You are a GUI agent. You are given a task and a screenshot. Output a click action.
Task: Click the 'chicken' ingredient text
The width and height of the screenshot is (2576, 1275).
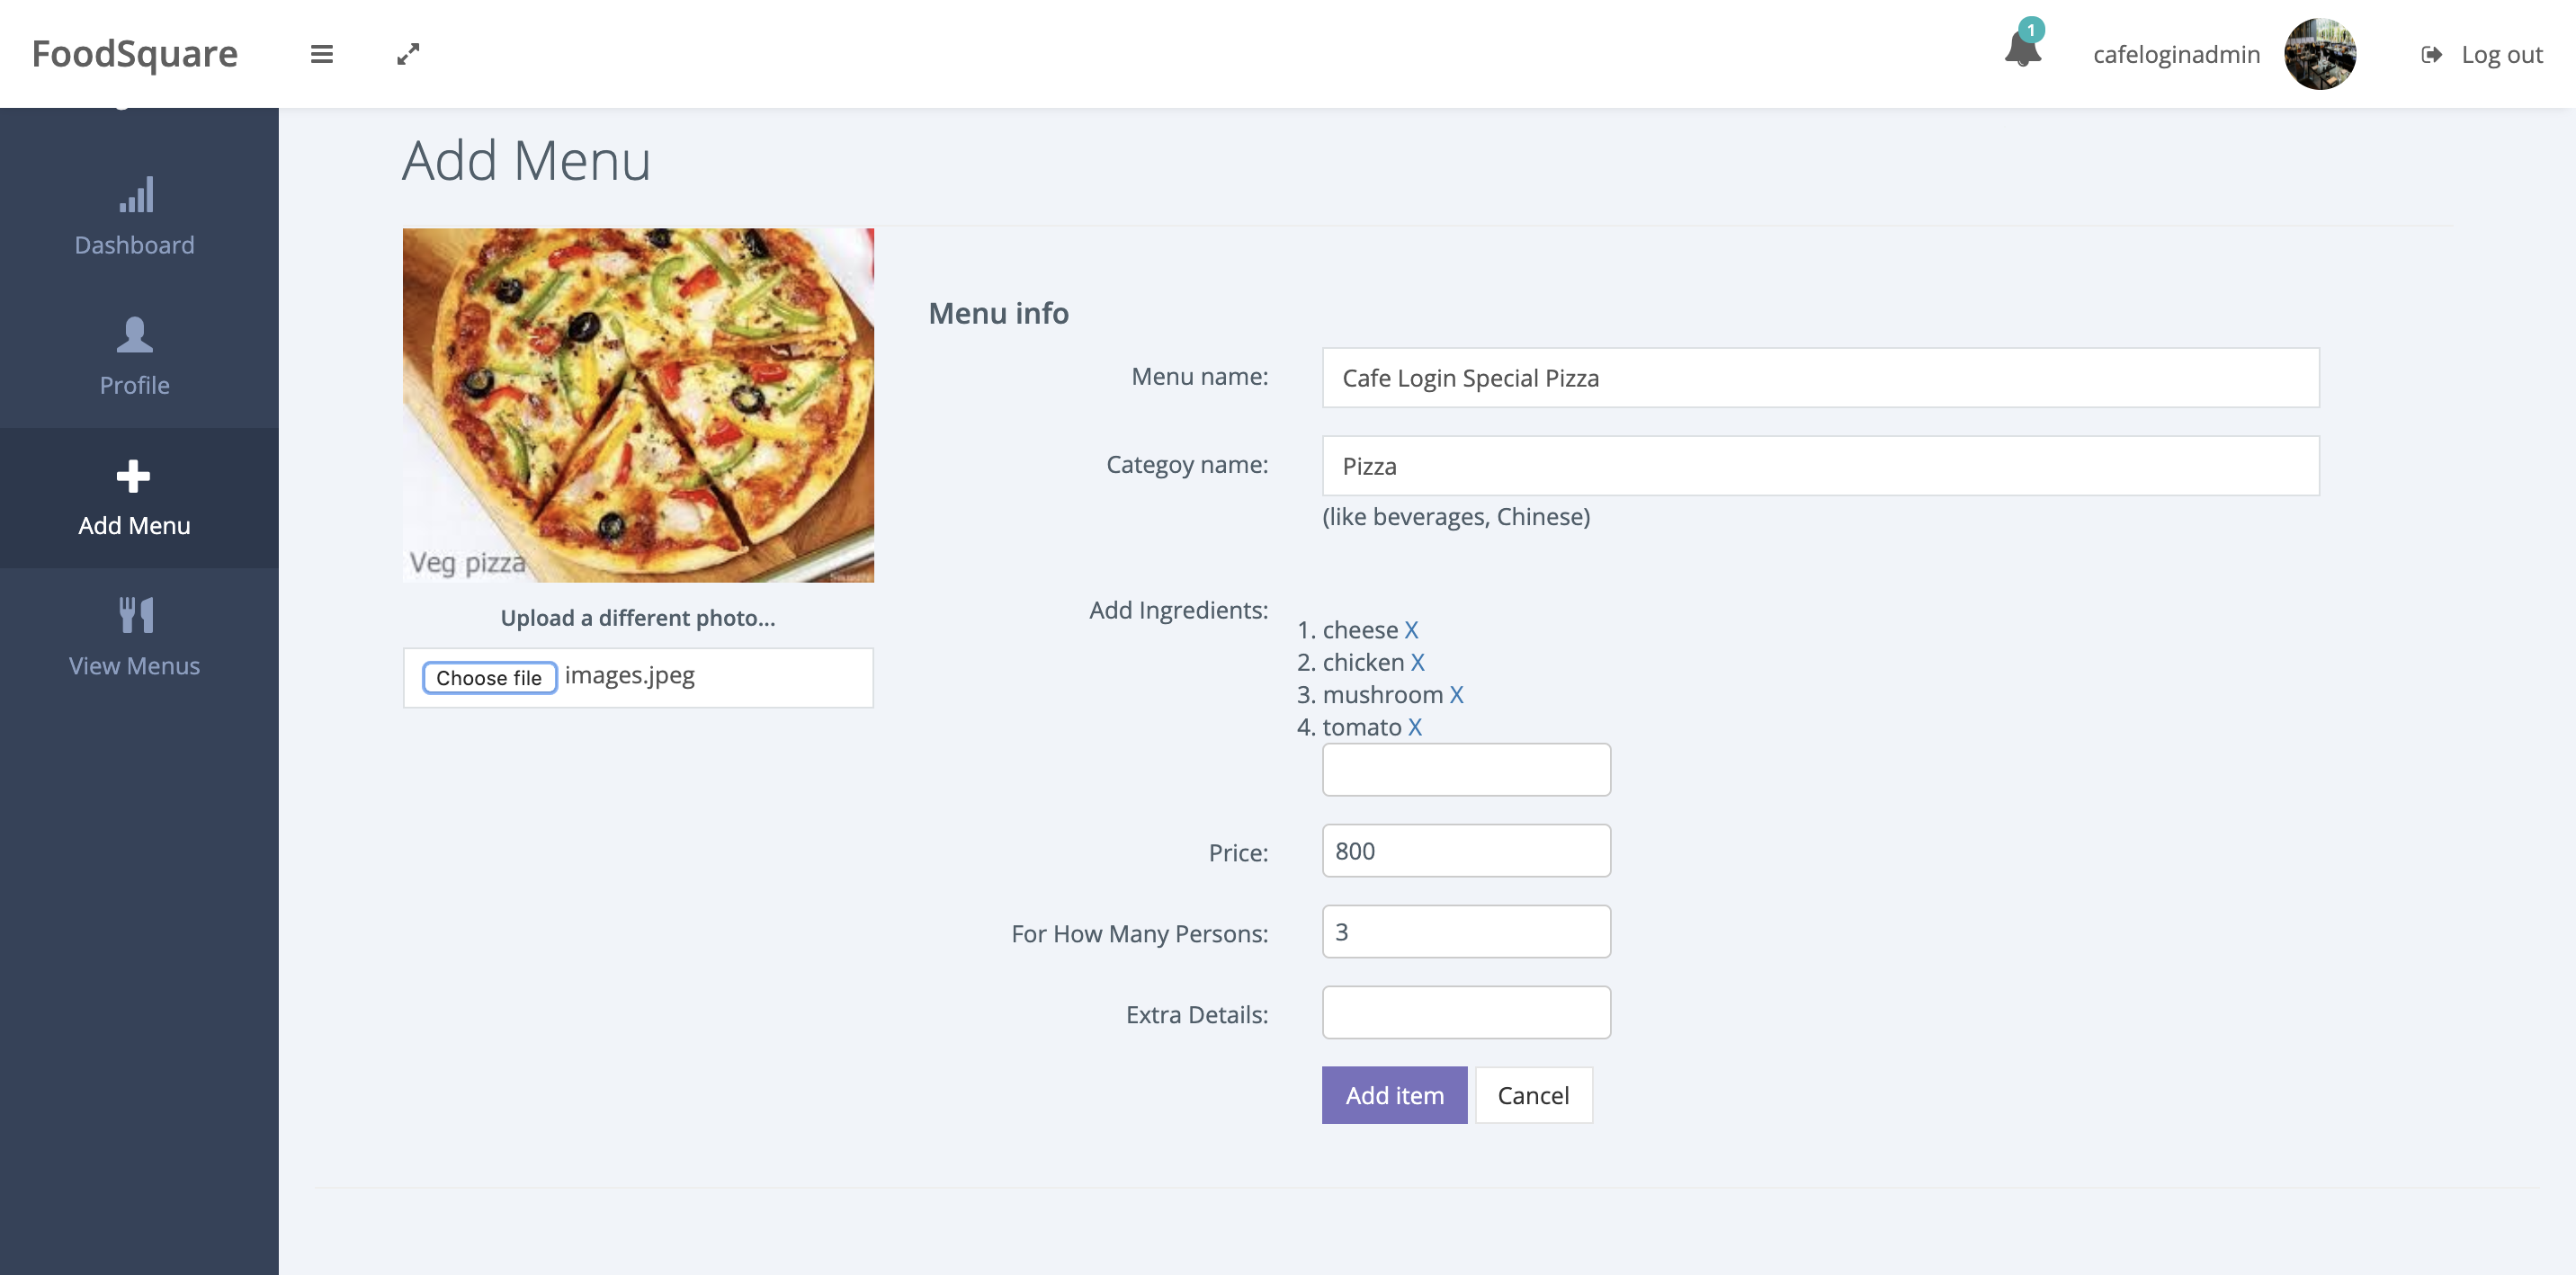point(1363,662)
